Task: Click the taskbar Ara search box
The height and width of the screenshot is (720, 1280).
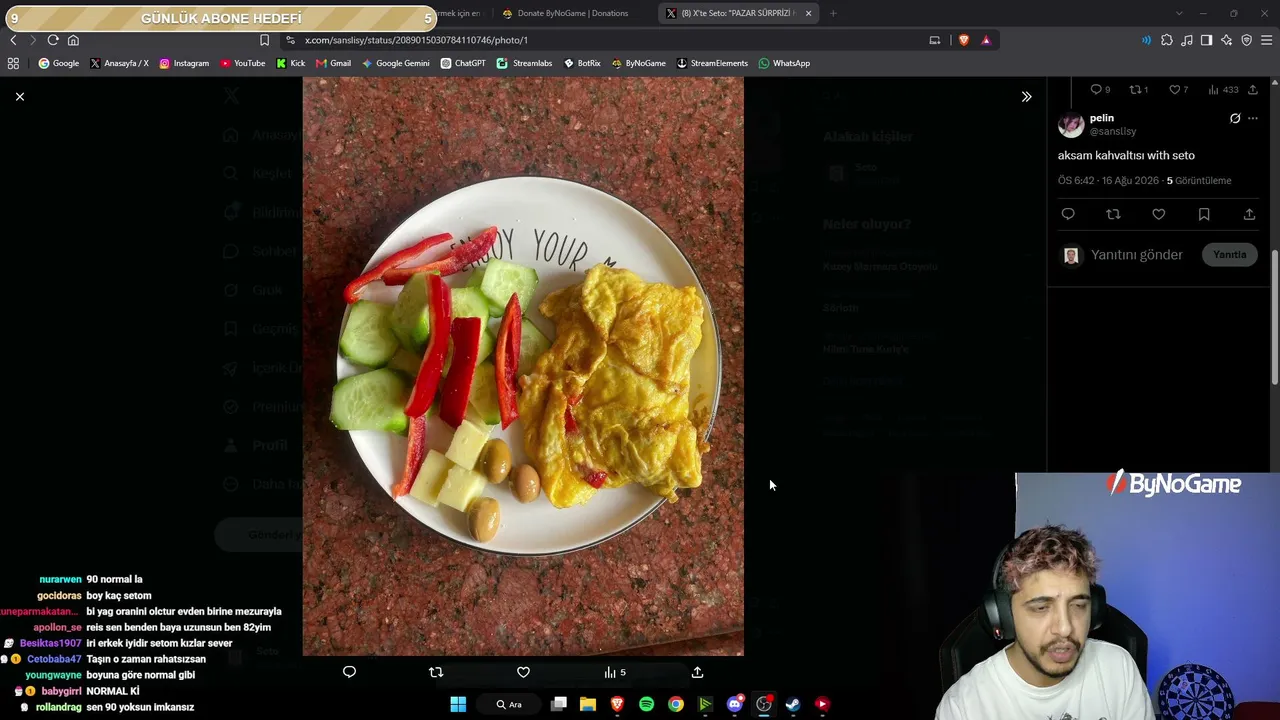Action: click(x=509, y=704)
